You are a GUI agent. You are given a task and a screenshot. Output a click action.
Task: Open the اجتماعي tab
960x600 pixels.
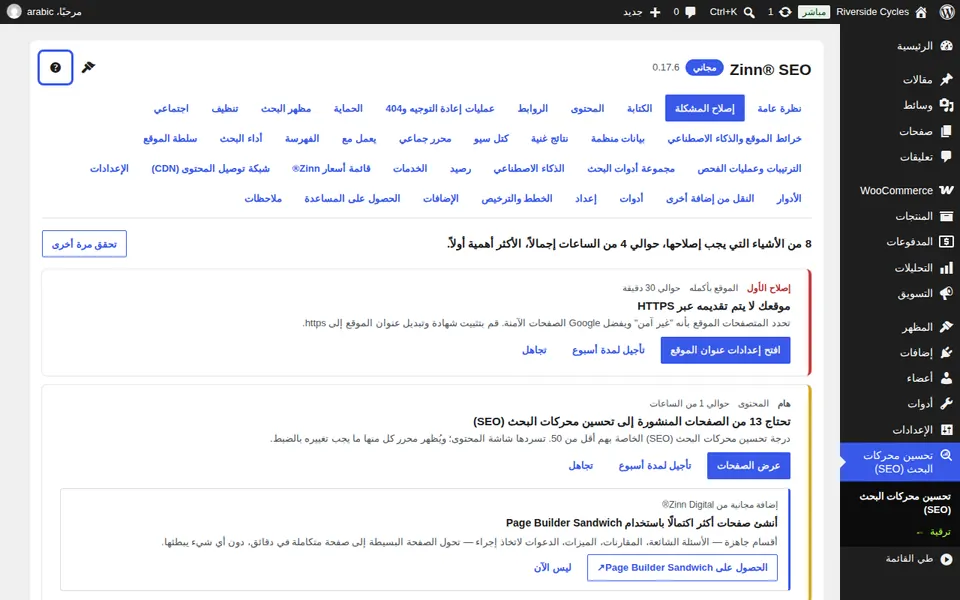click(x=171, y=108)
